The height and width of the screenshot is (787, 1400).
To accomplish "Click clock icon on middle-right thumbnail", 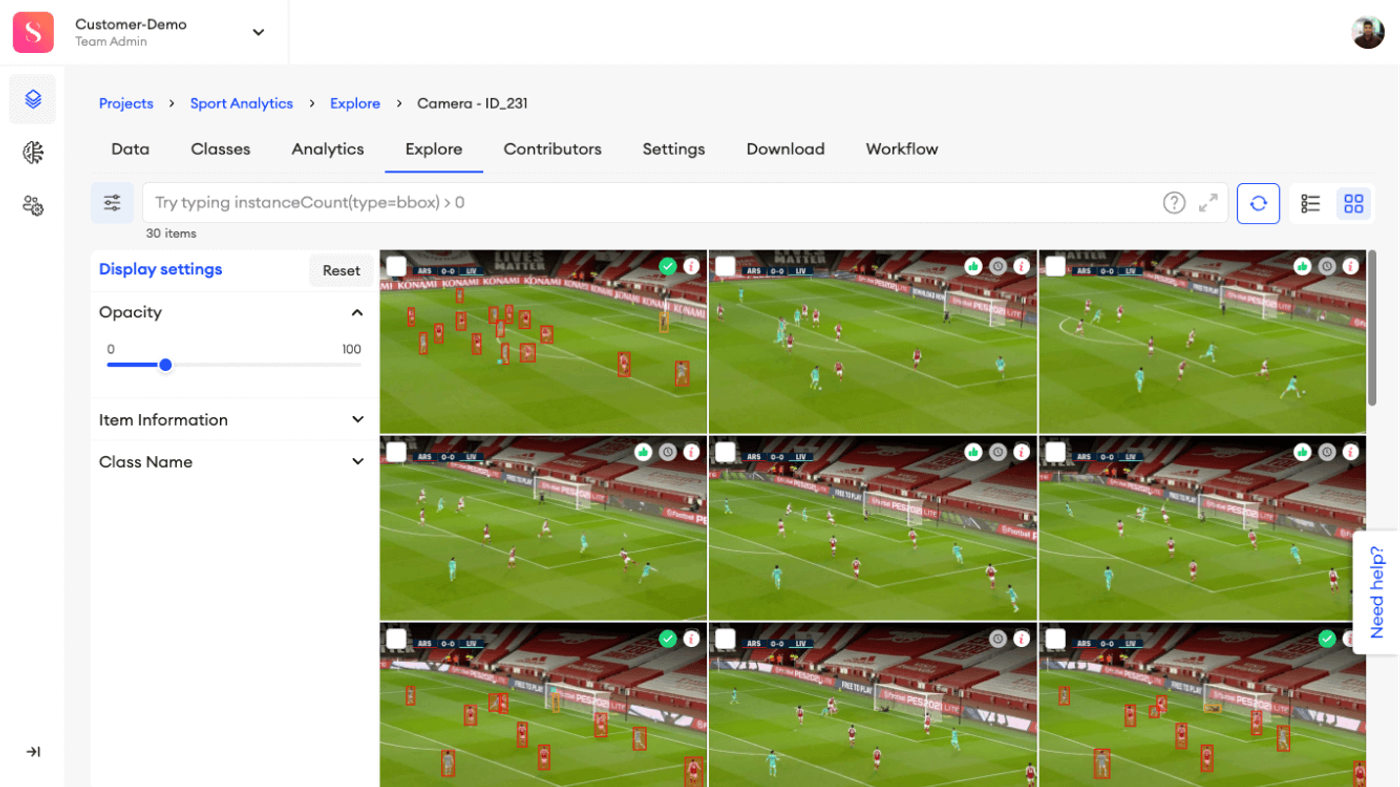I will click(x=1326, y=452).
